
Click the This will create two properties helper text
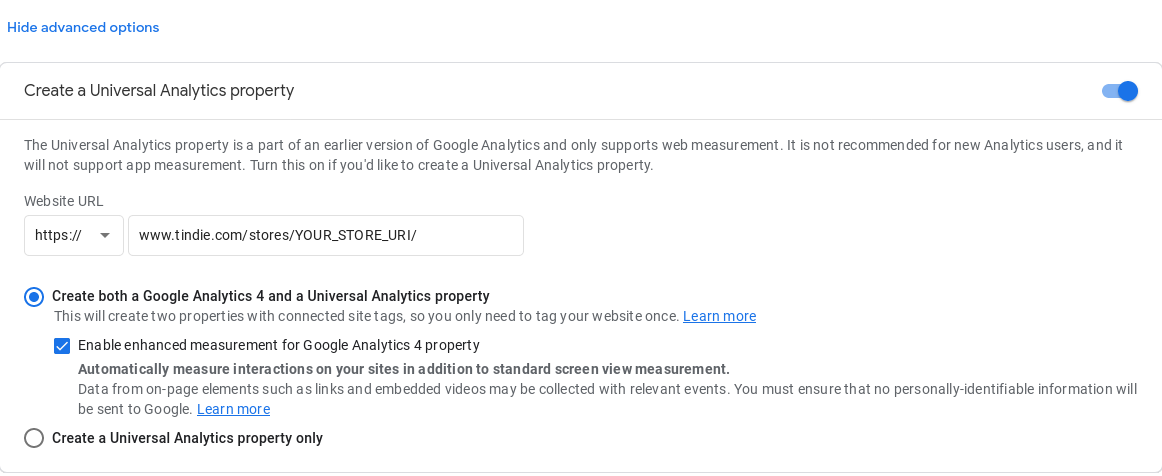point(366,316)
